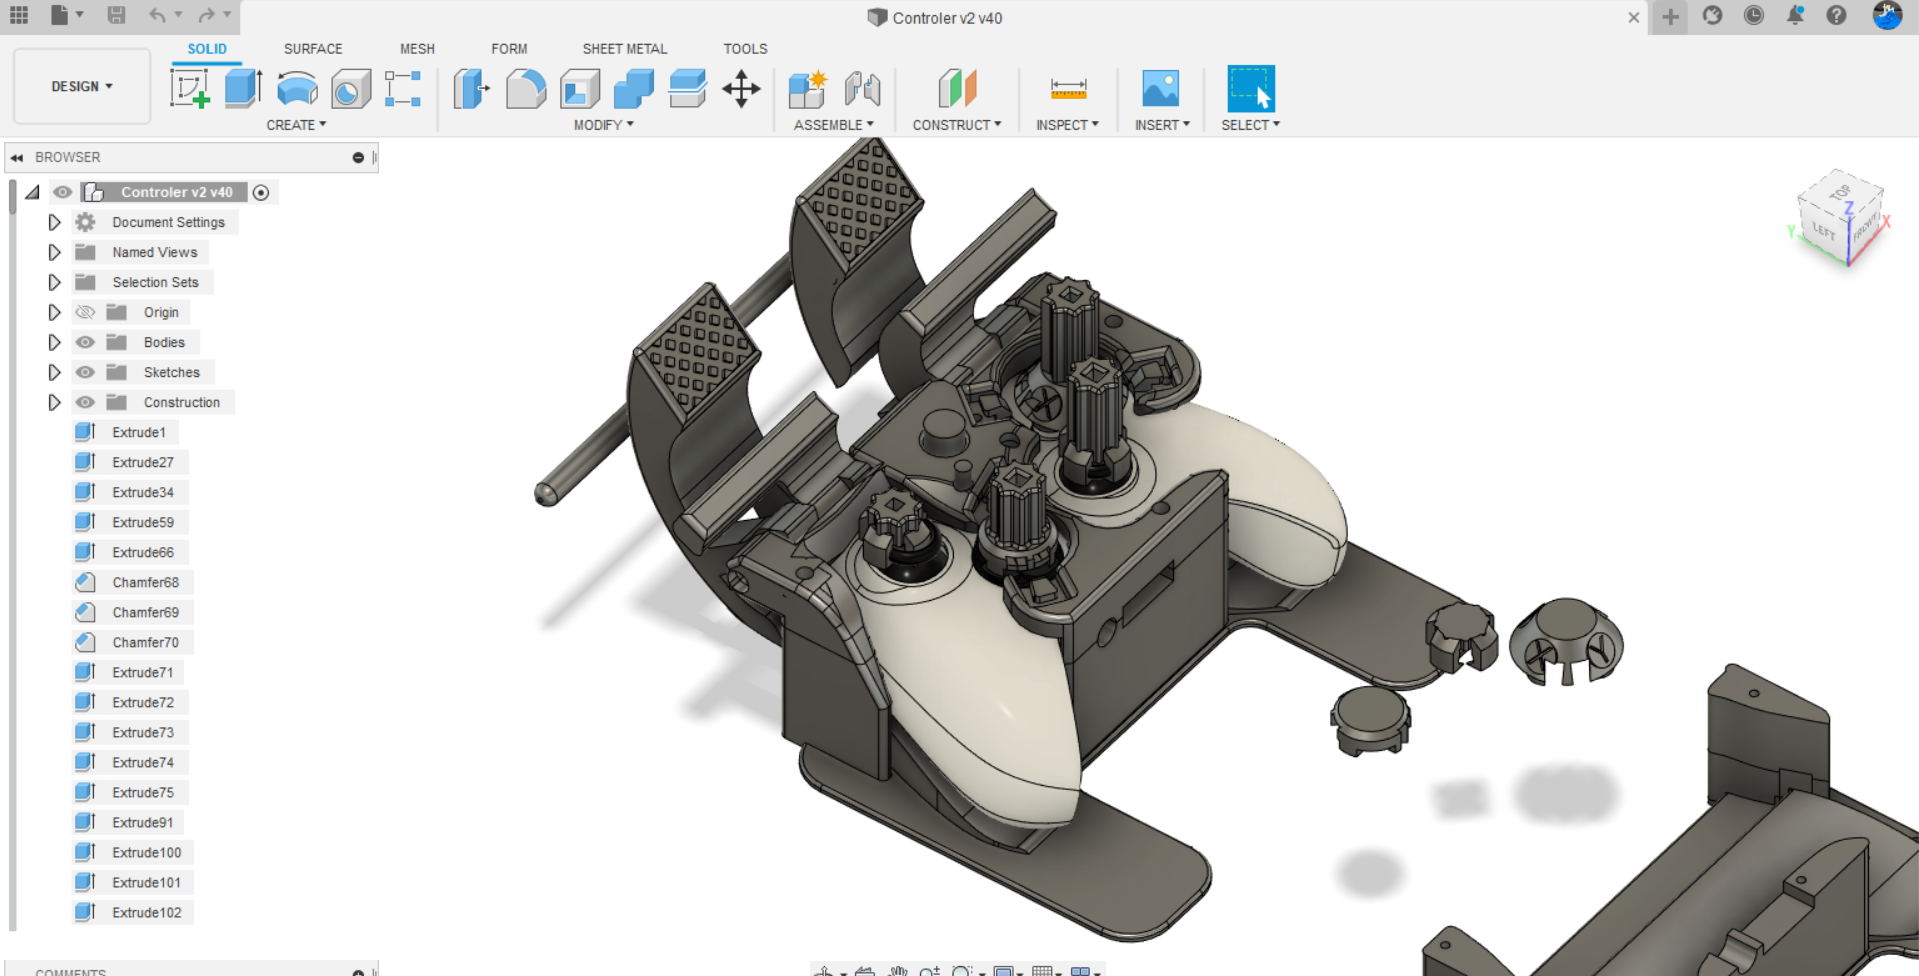Activate the Controler v2 v40 component radio button
Image resolution: width=1919 pixels, height=976 pixels.
pyautogui.click(x=261, y=192)
